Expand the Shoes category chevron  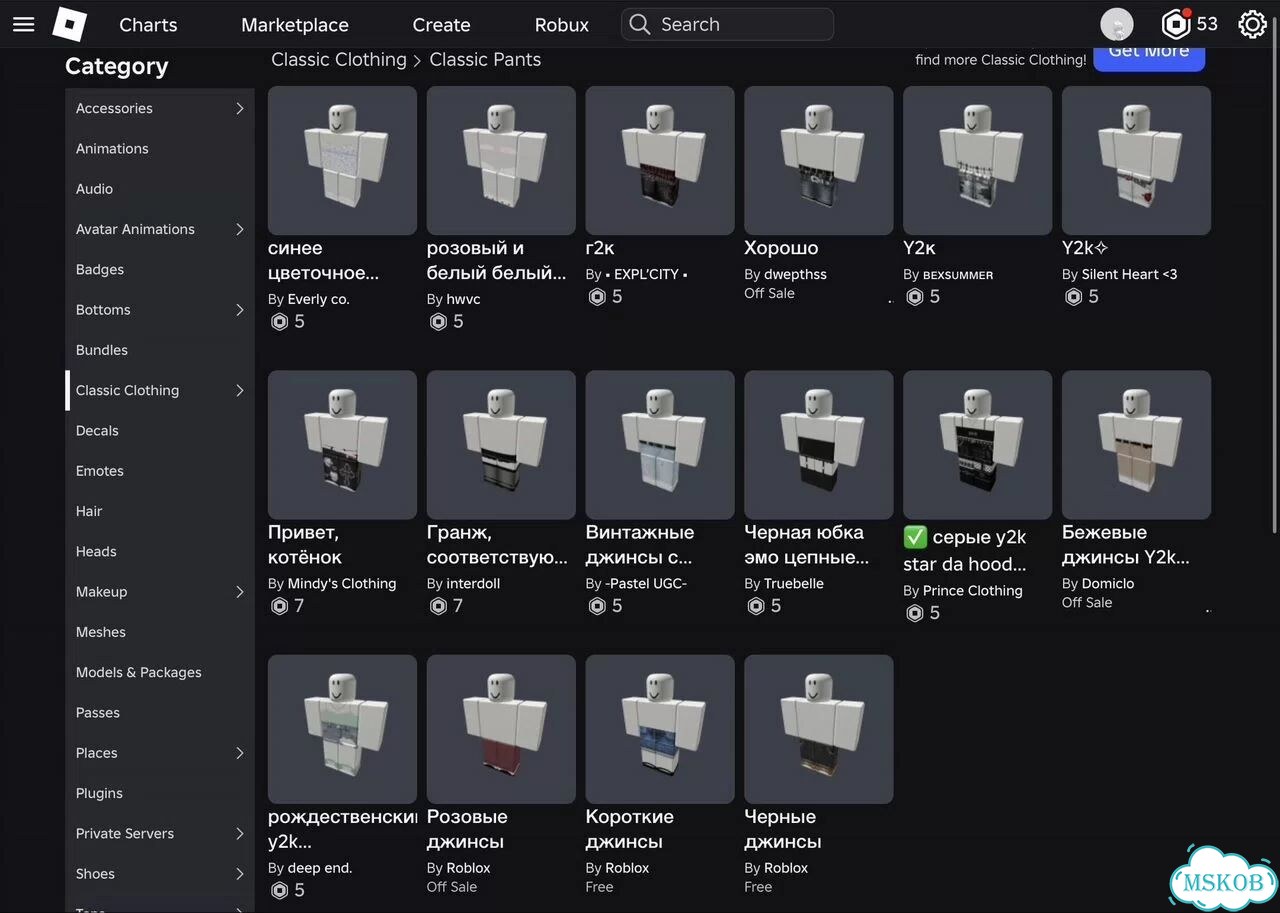(240, 874)
